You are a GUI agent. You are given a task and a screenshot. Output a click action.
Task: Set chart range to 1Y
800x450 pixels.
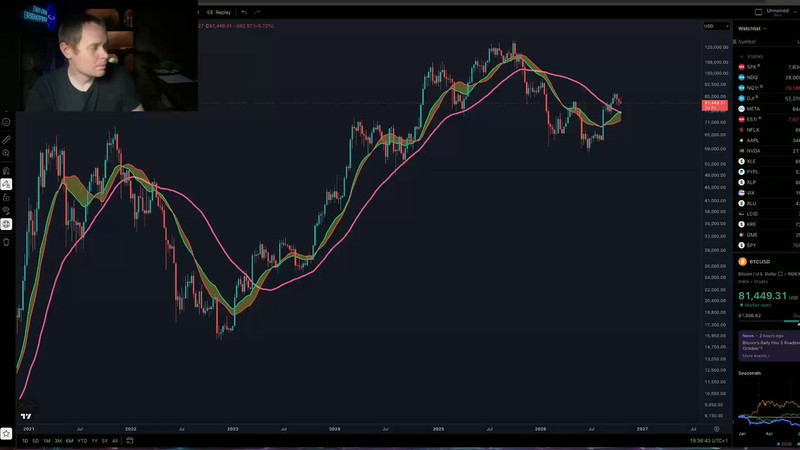coord(94,441)
